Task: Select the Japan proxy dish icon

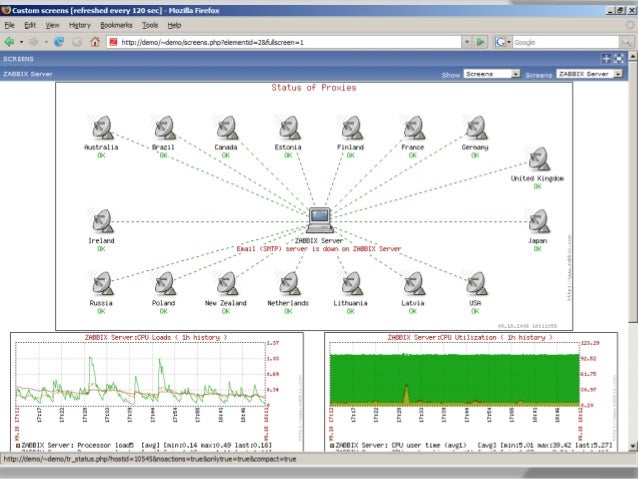Action: (x=538, y=221)
